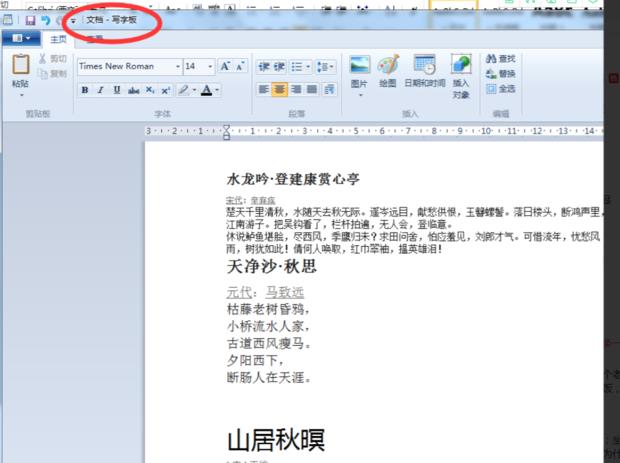Click the Save icon in quick access toolbar
The image size is (620, 463).
[31, 20]
